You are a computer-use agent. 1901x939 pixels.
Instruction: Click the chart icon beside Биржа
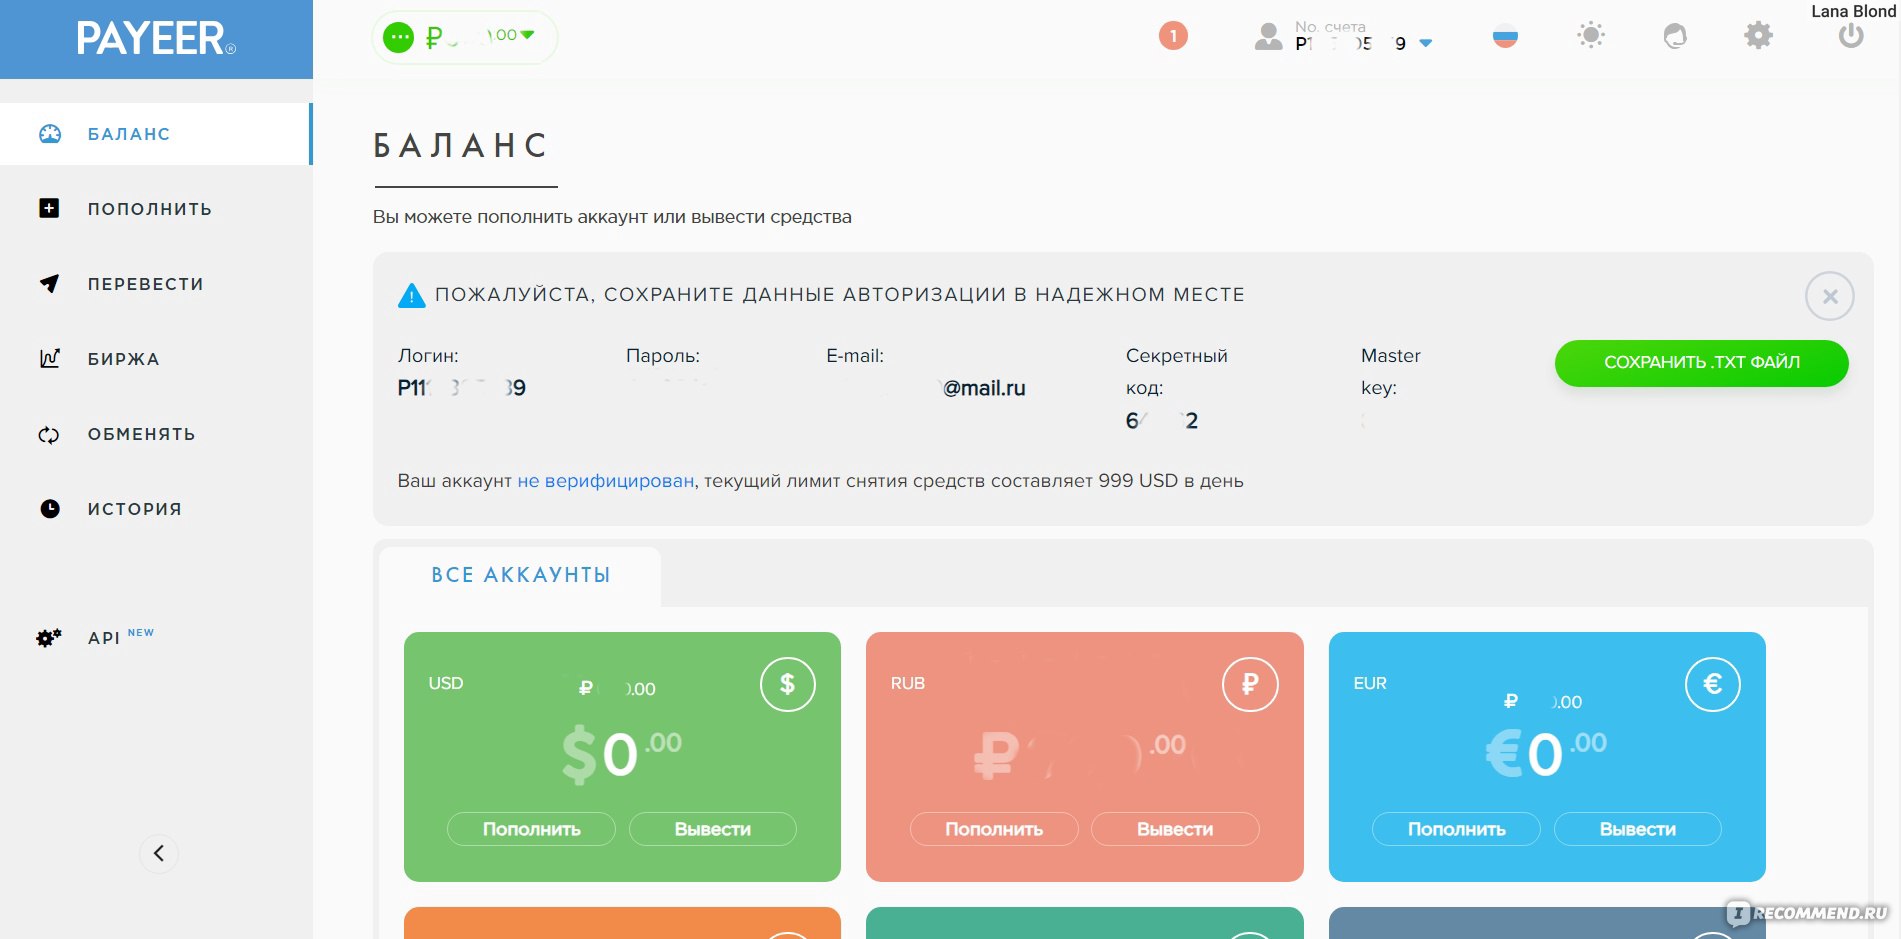click(x=50, y=358)
